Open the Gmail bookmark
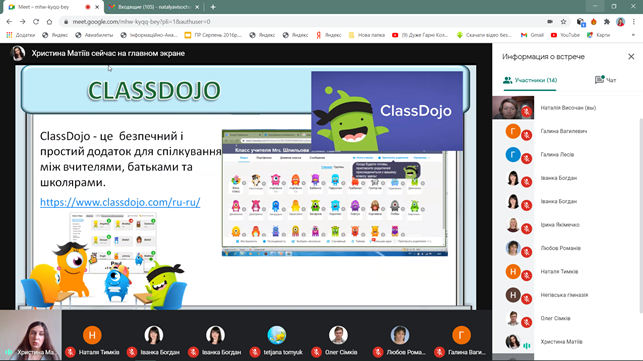The image size is (643, 361). (x=532, y=35)
